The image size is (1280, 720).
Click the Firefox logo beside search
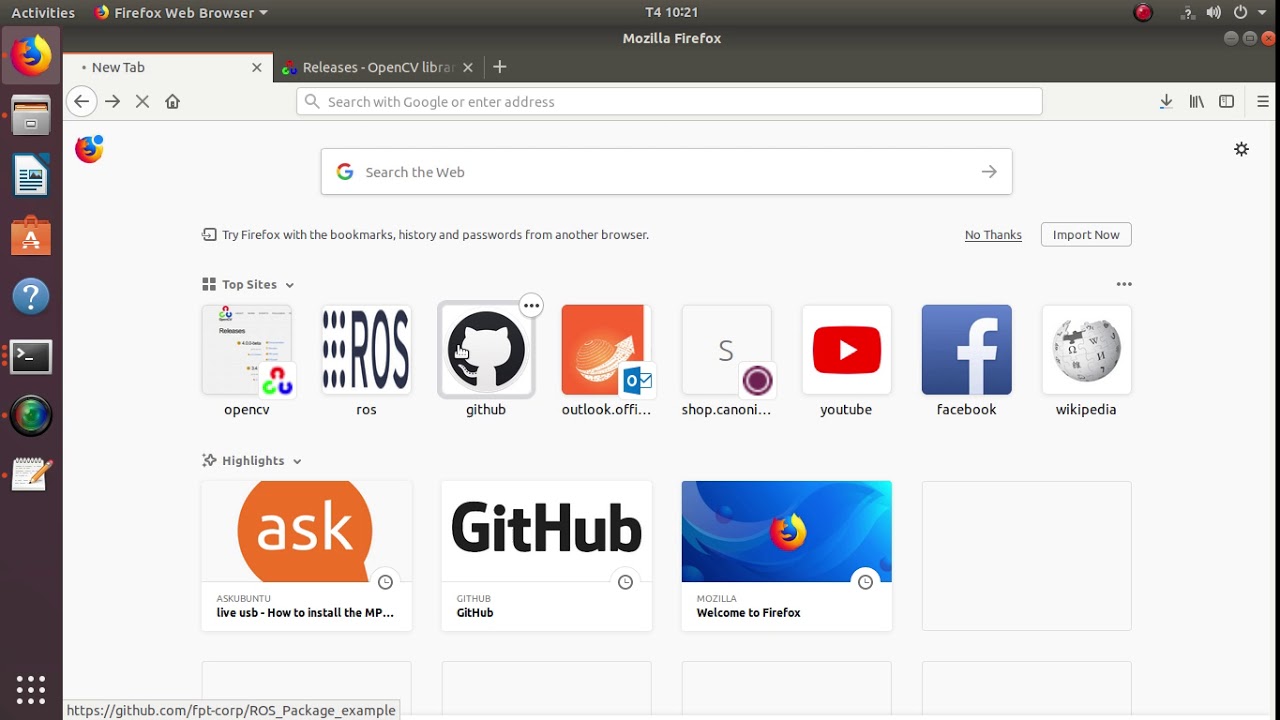89,149
